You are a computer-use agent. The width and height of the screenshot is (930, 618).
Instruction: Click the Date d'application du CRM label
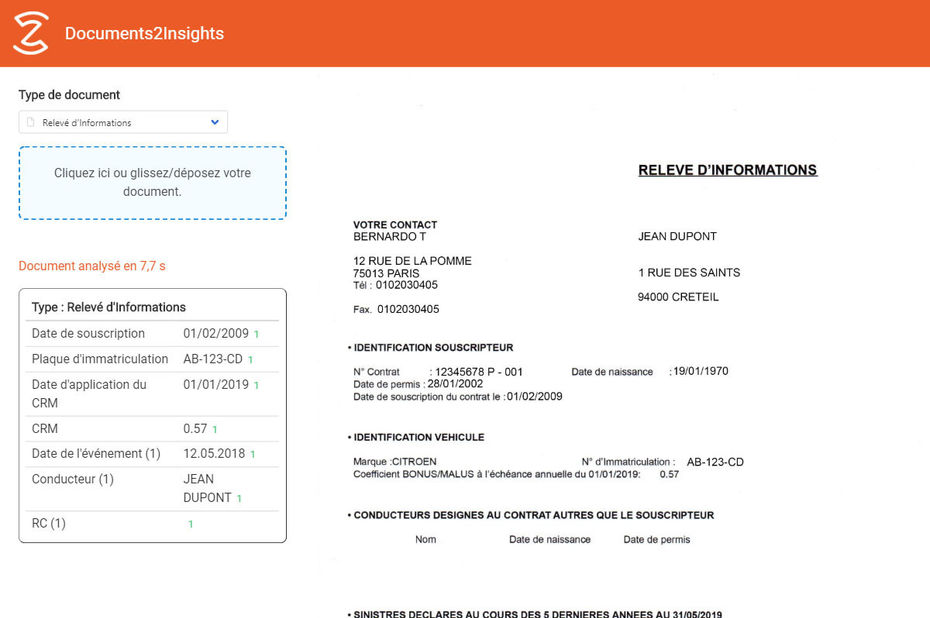click(x=89, y=394)
